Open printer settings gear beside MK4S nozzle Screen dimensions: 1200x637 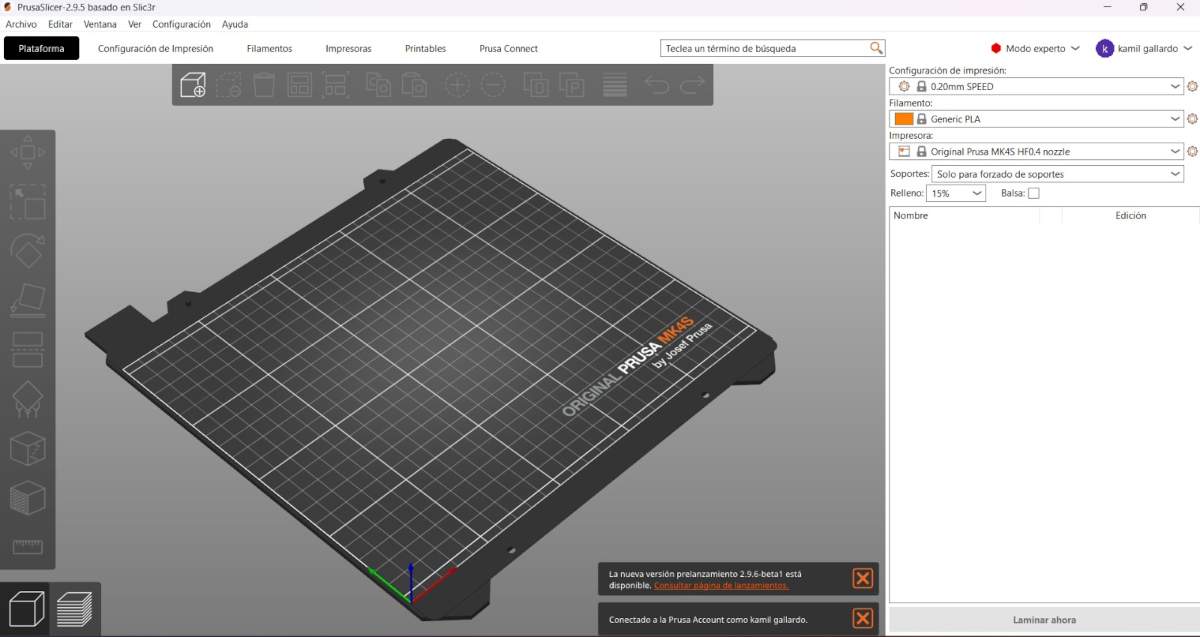1192,152
